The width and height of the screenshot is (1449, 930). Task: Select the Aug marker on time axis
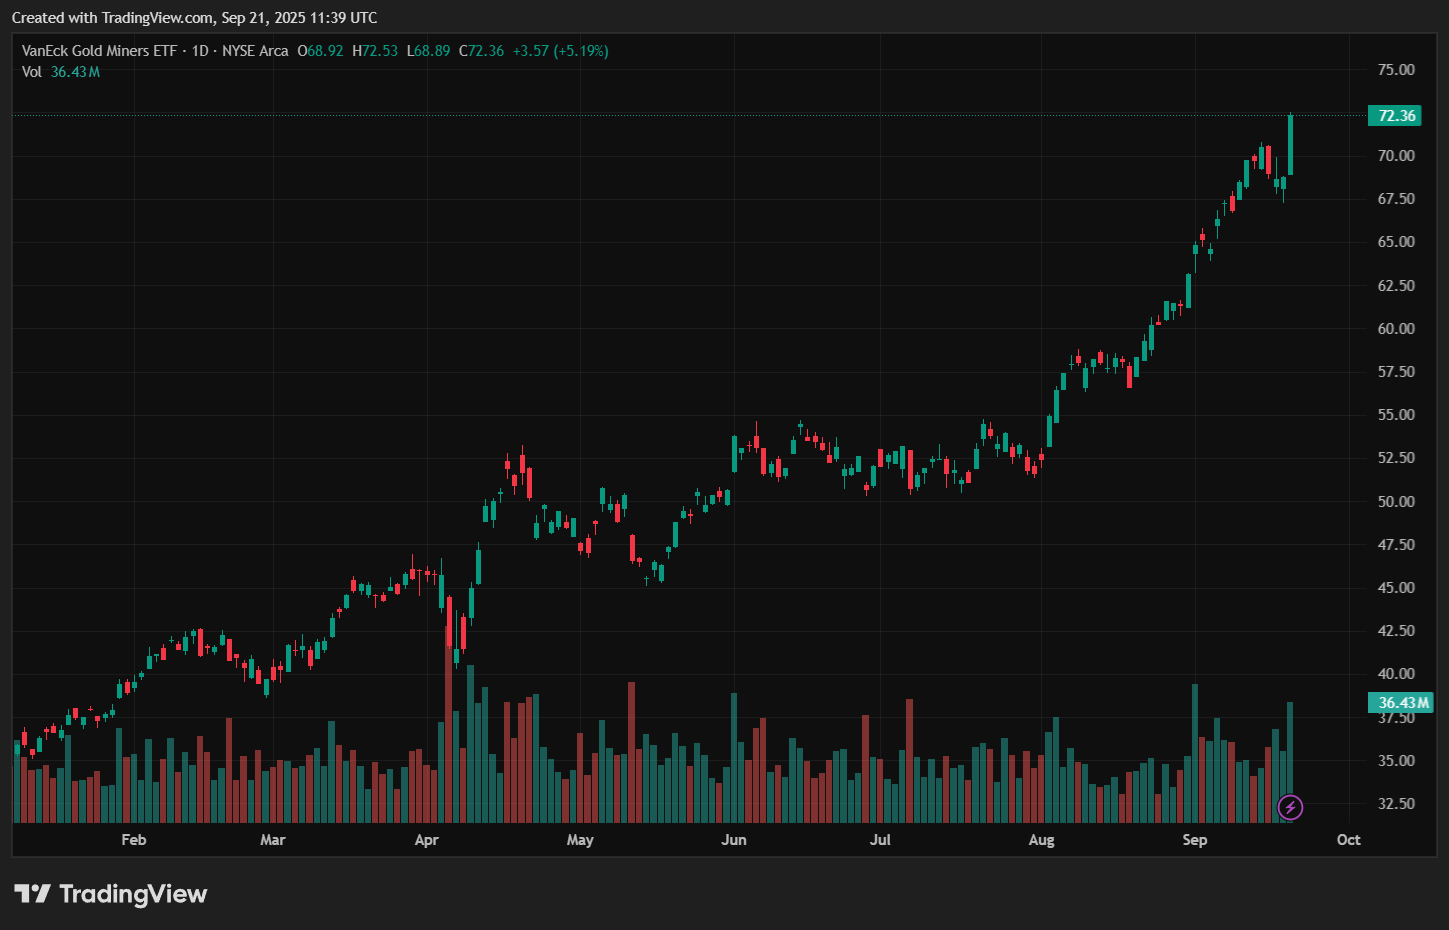[x=1041, y=840]
